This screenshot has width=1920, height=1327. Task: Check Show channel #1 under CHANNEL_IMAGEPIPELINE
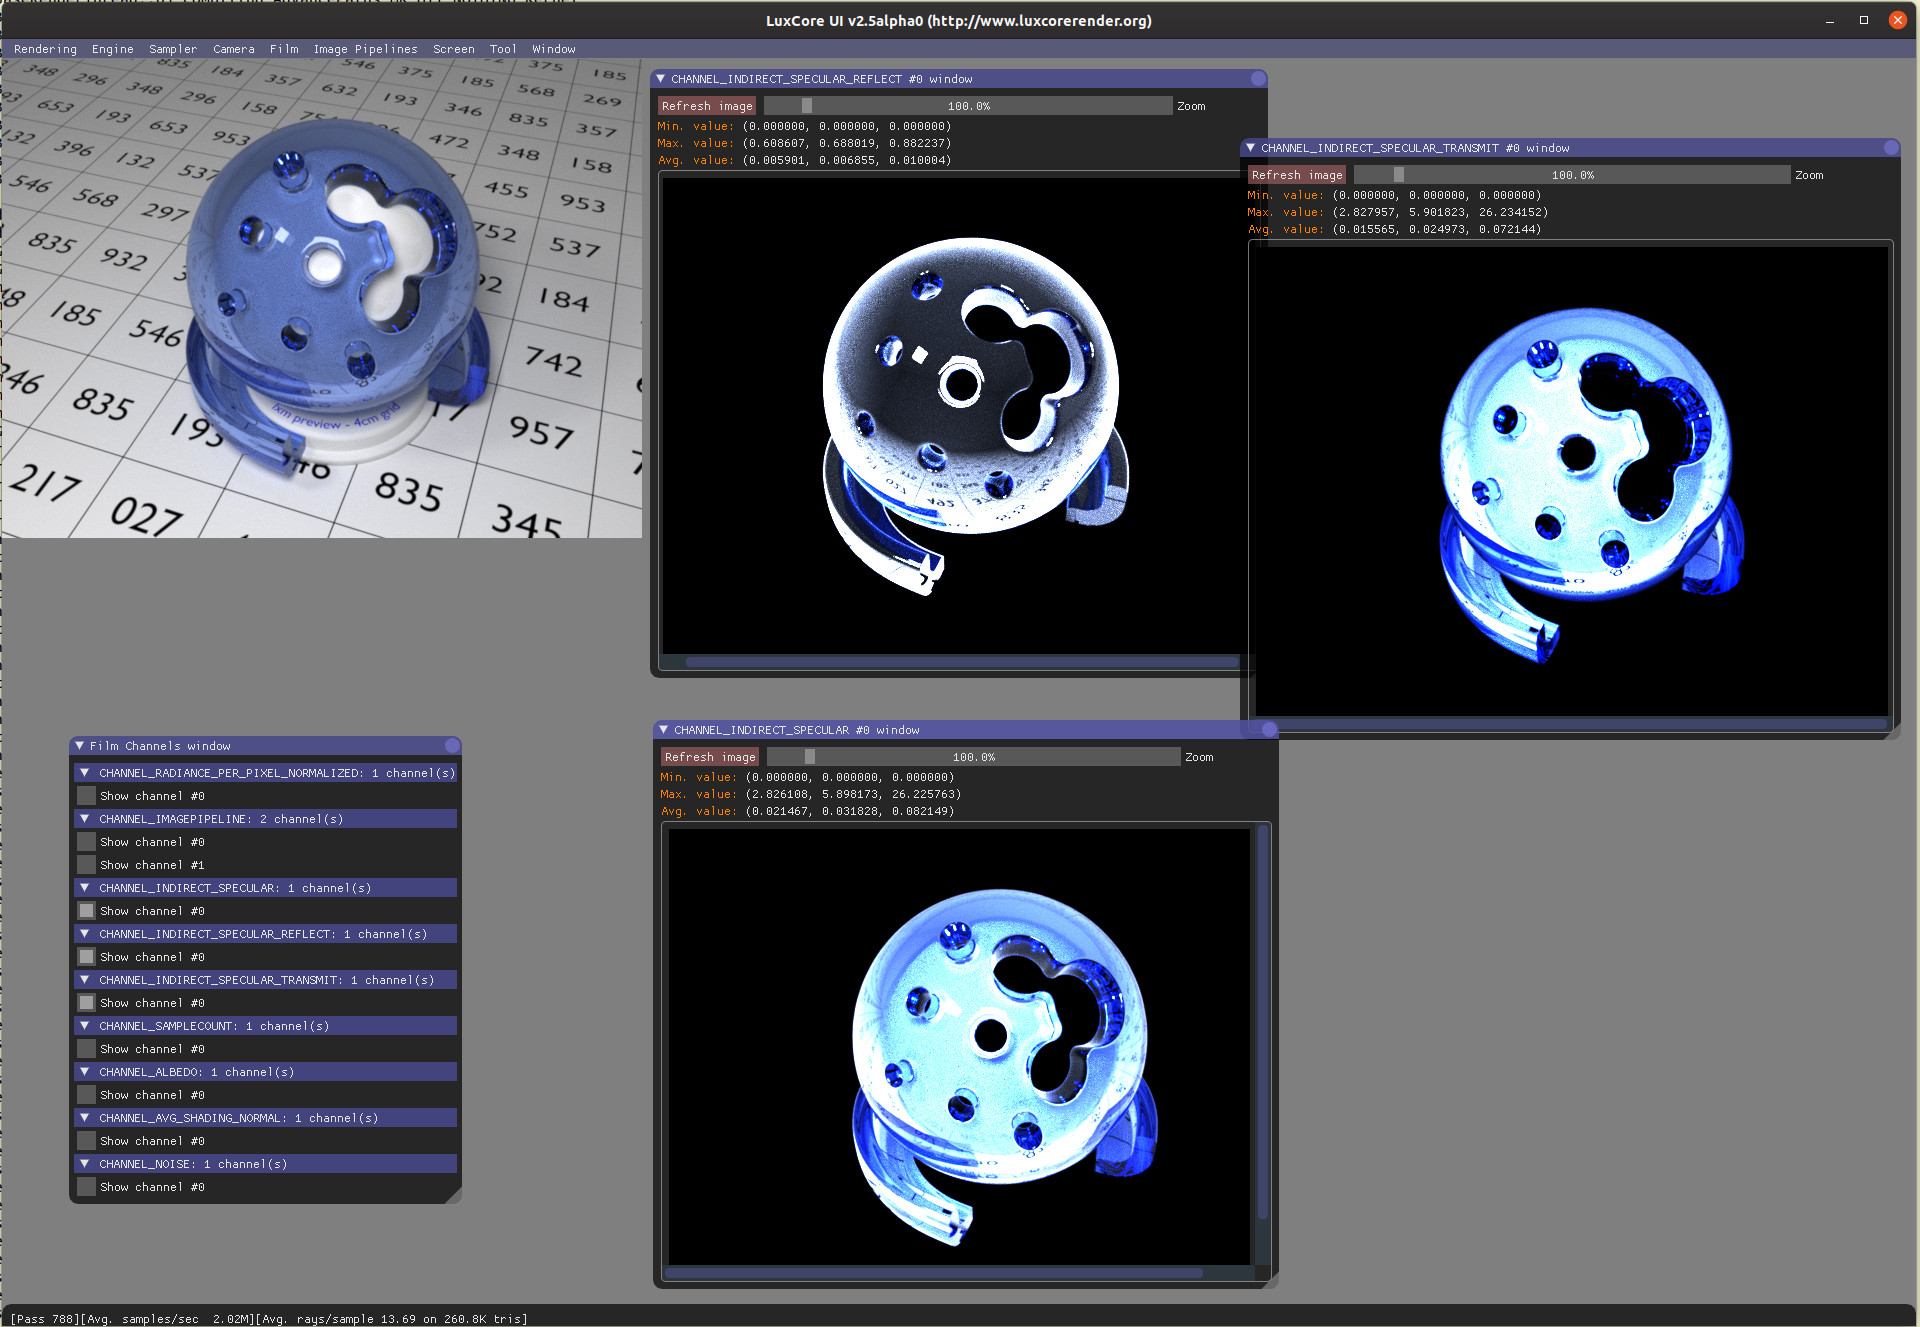click(87, 865)
